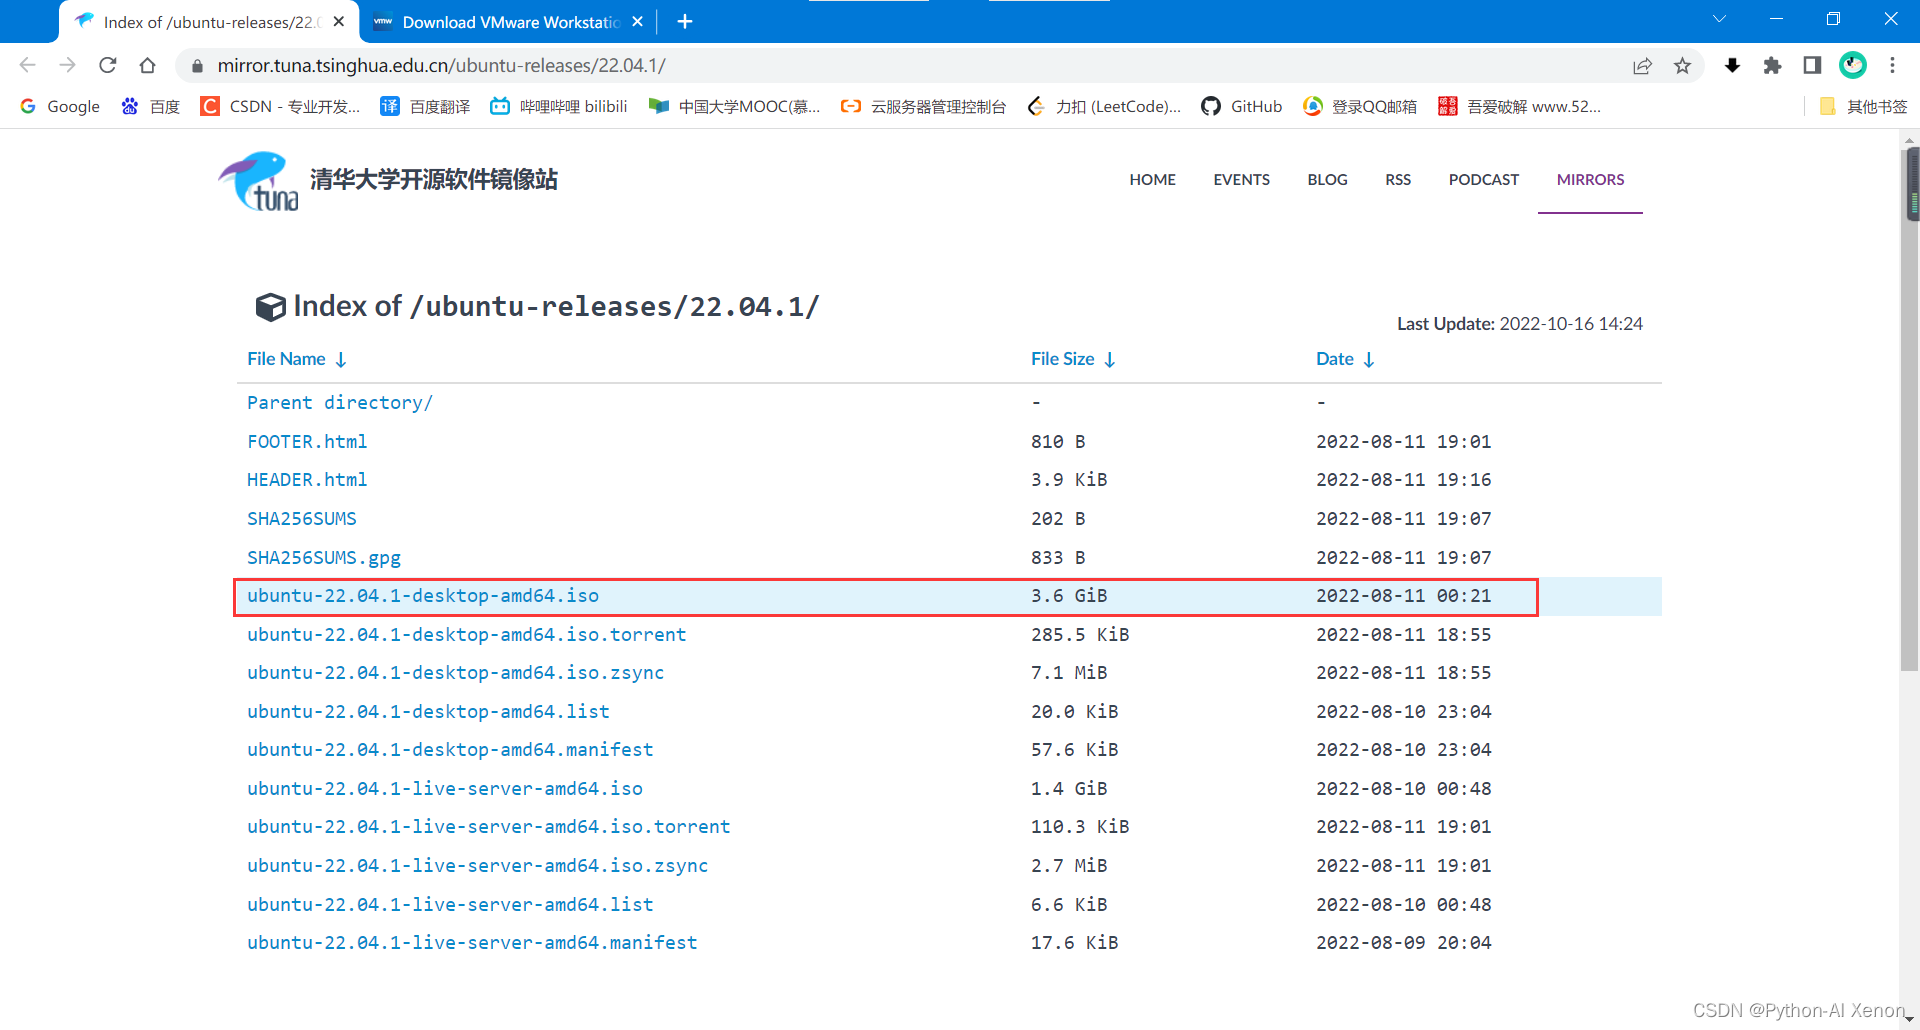Close the Download VMware Workstation tab
The width and height of the screenshot is (1920, 1030).
[x=637, y=22]
